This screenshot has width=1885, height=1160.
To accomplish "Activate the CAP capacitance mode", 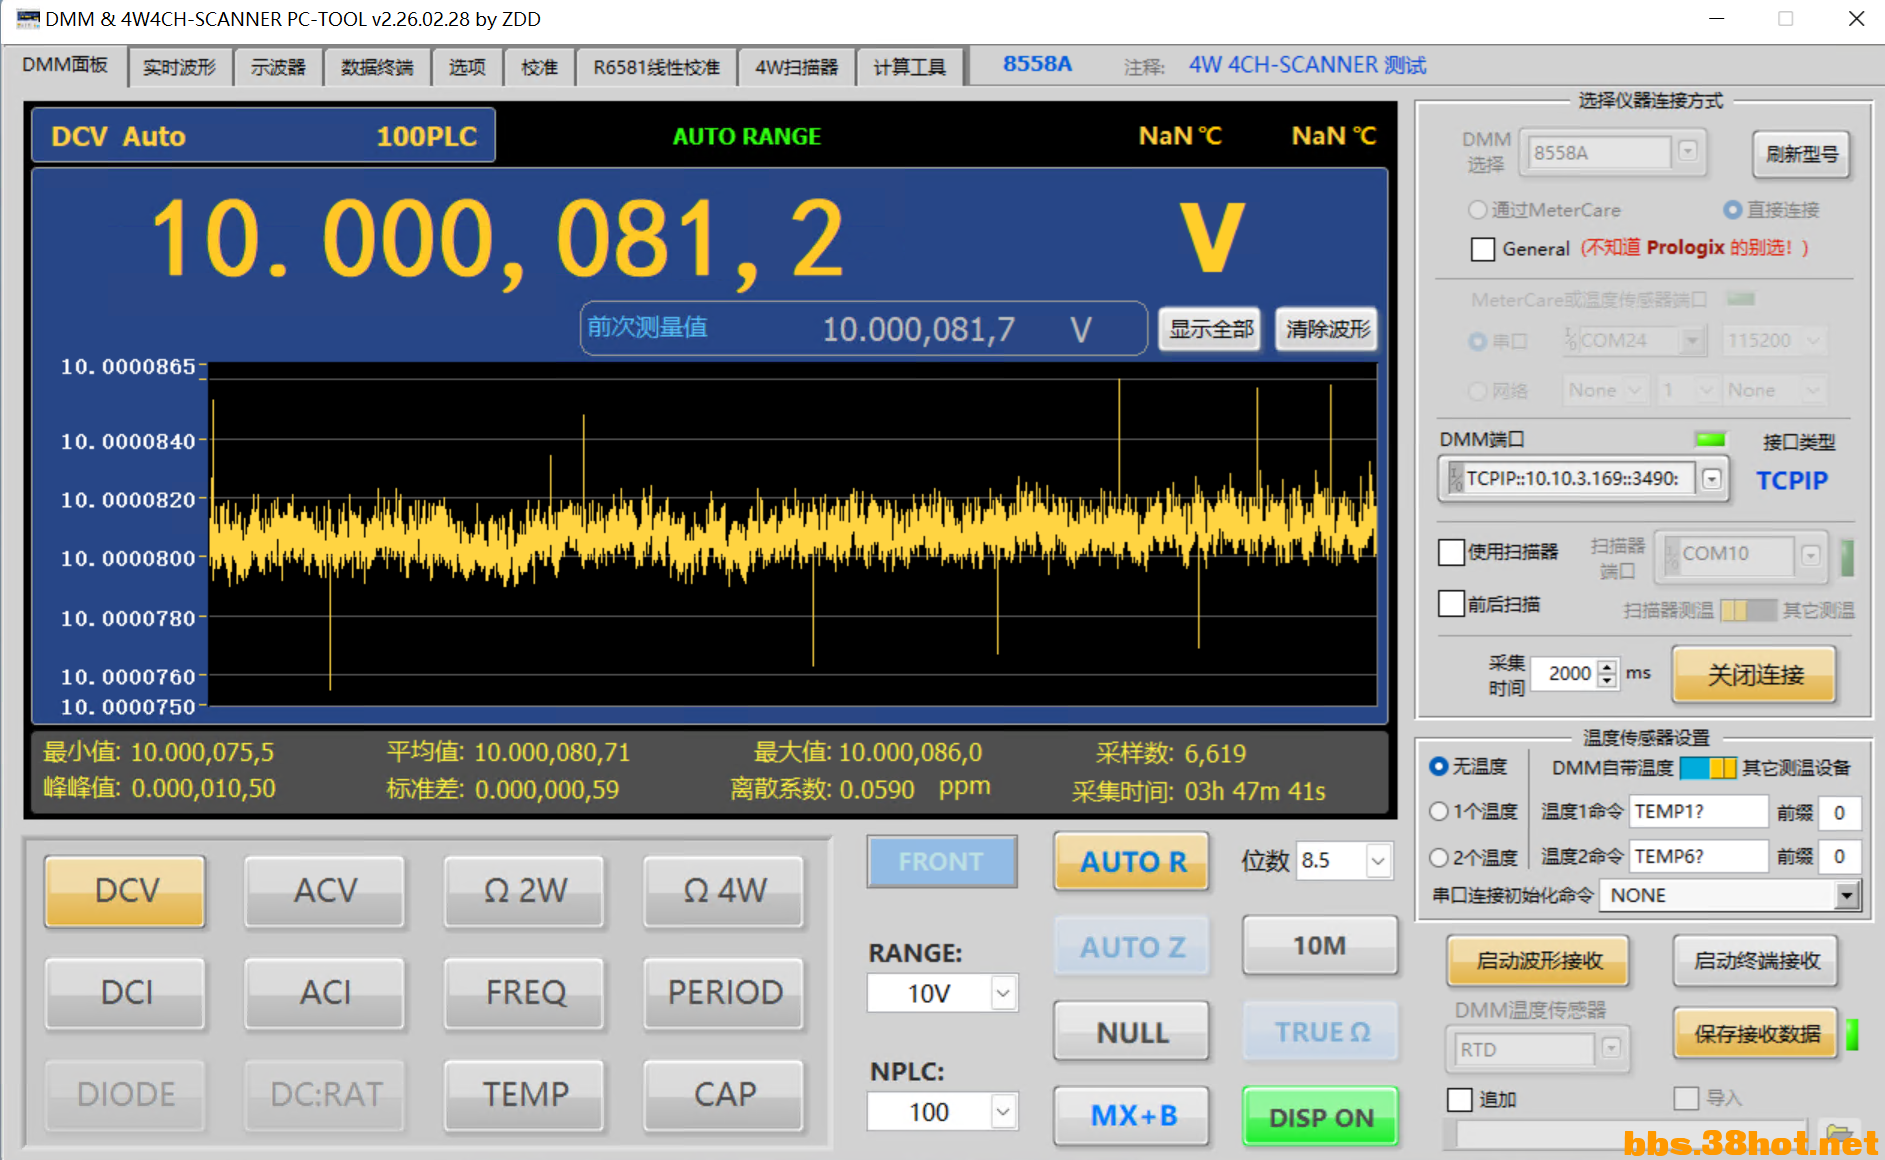I will (724, 1094).
